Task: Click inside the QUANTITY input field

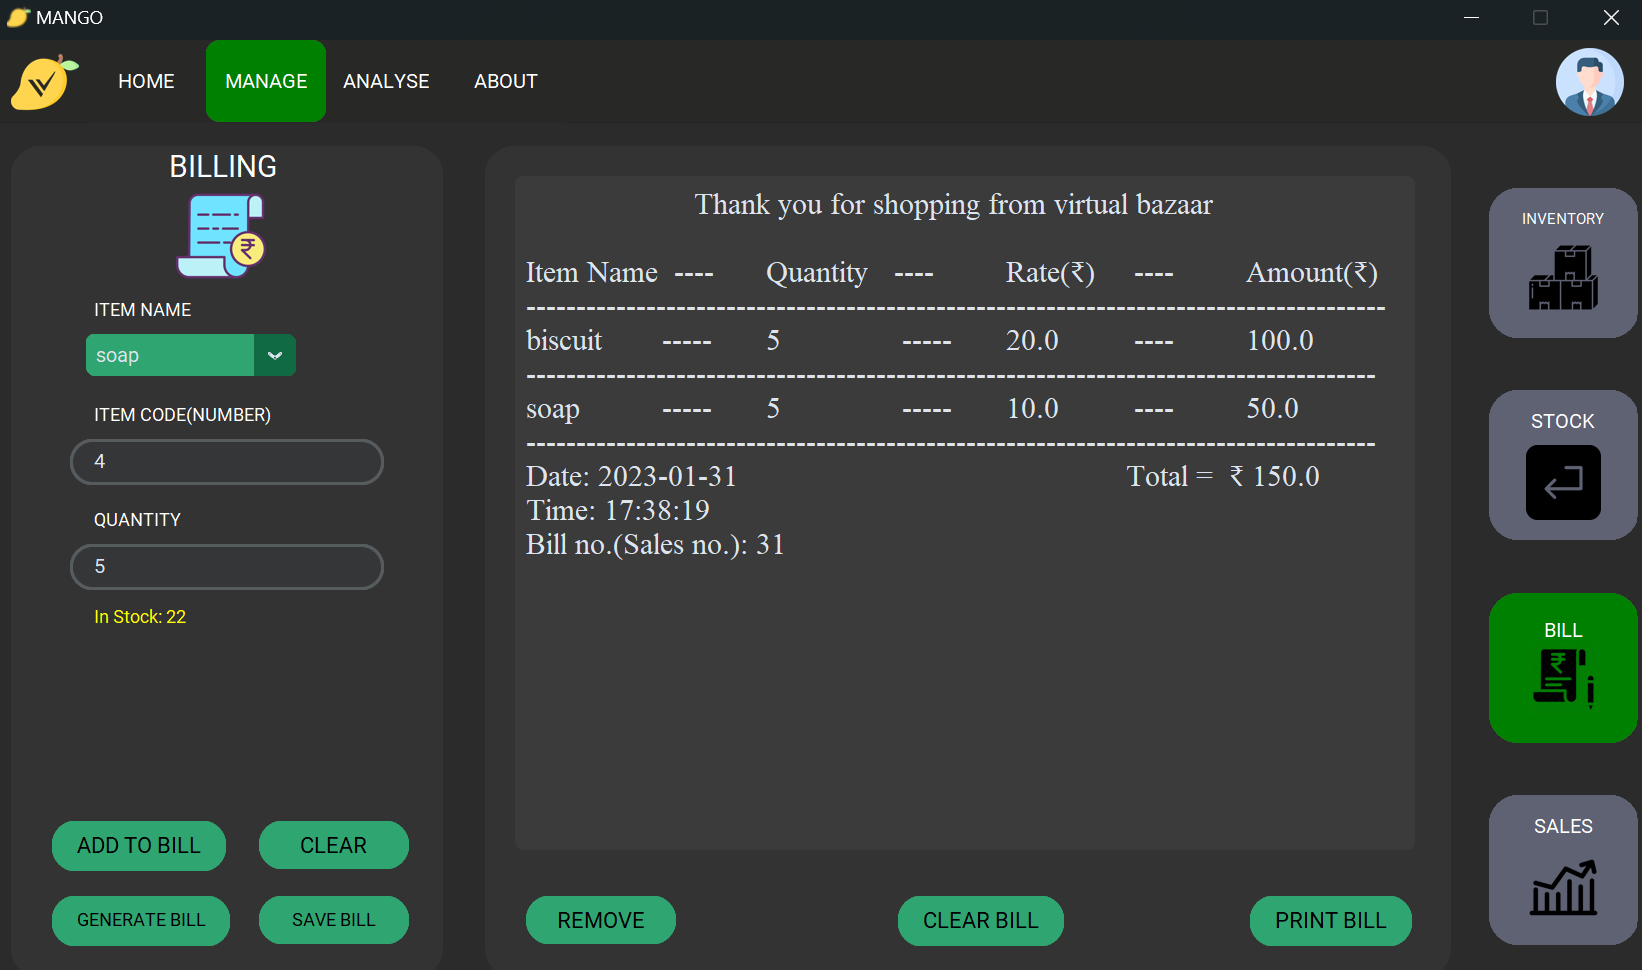Action: 226,567
